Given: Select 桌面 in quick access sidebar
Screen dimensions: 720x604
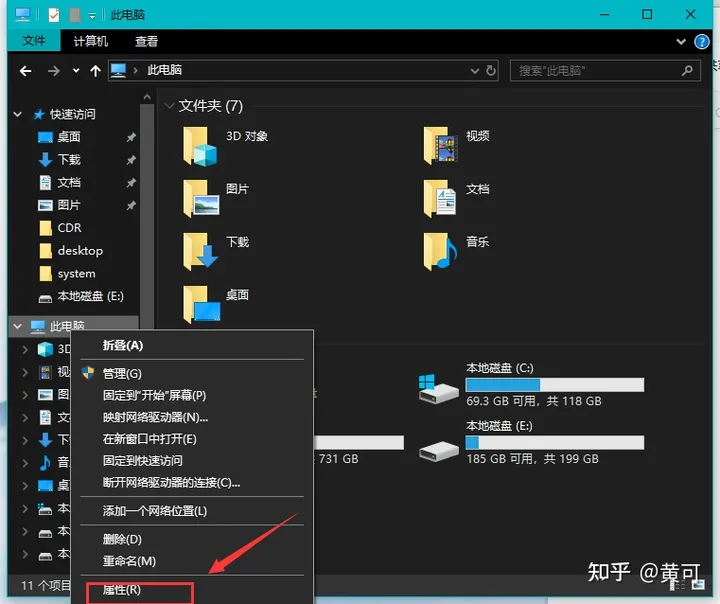Looking at the screenshot, I should pyautogui.click(x=69, y=137).
